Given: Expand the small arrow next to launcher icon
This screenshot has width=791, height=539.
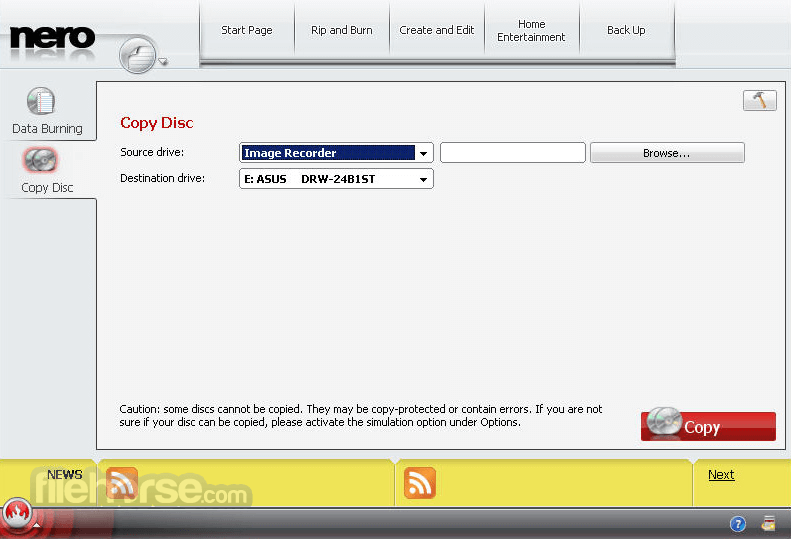Looking at the screenshot, I should tap(163, 62).
